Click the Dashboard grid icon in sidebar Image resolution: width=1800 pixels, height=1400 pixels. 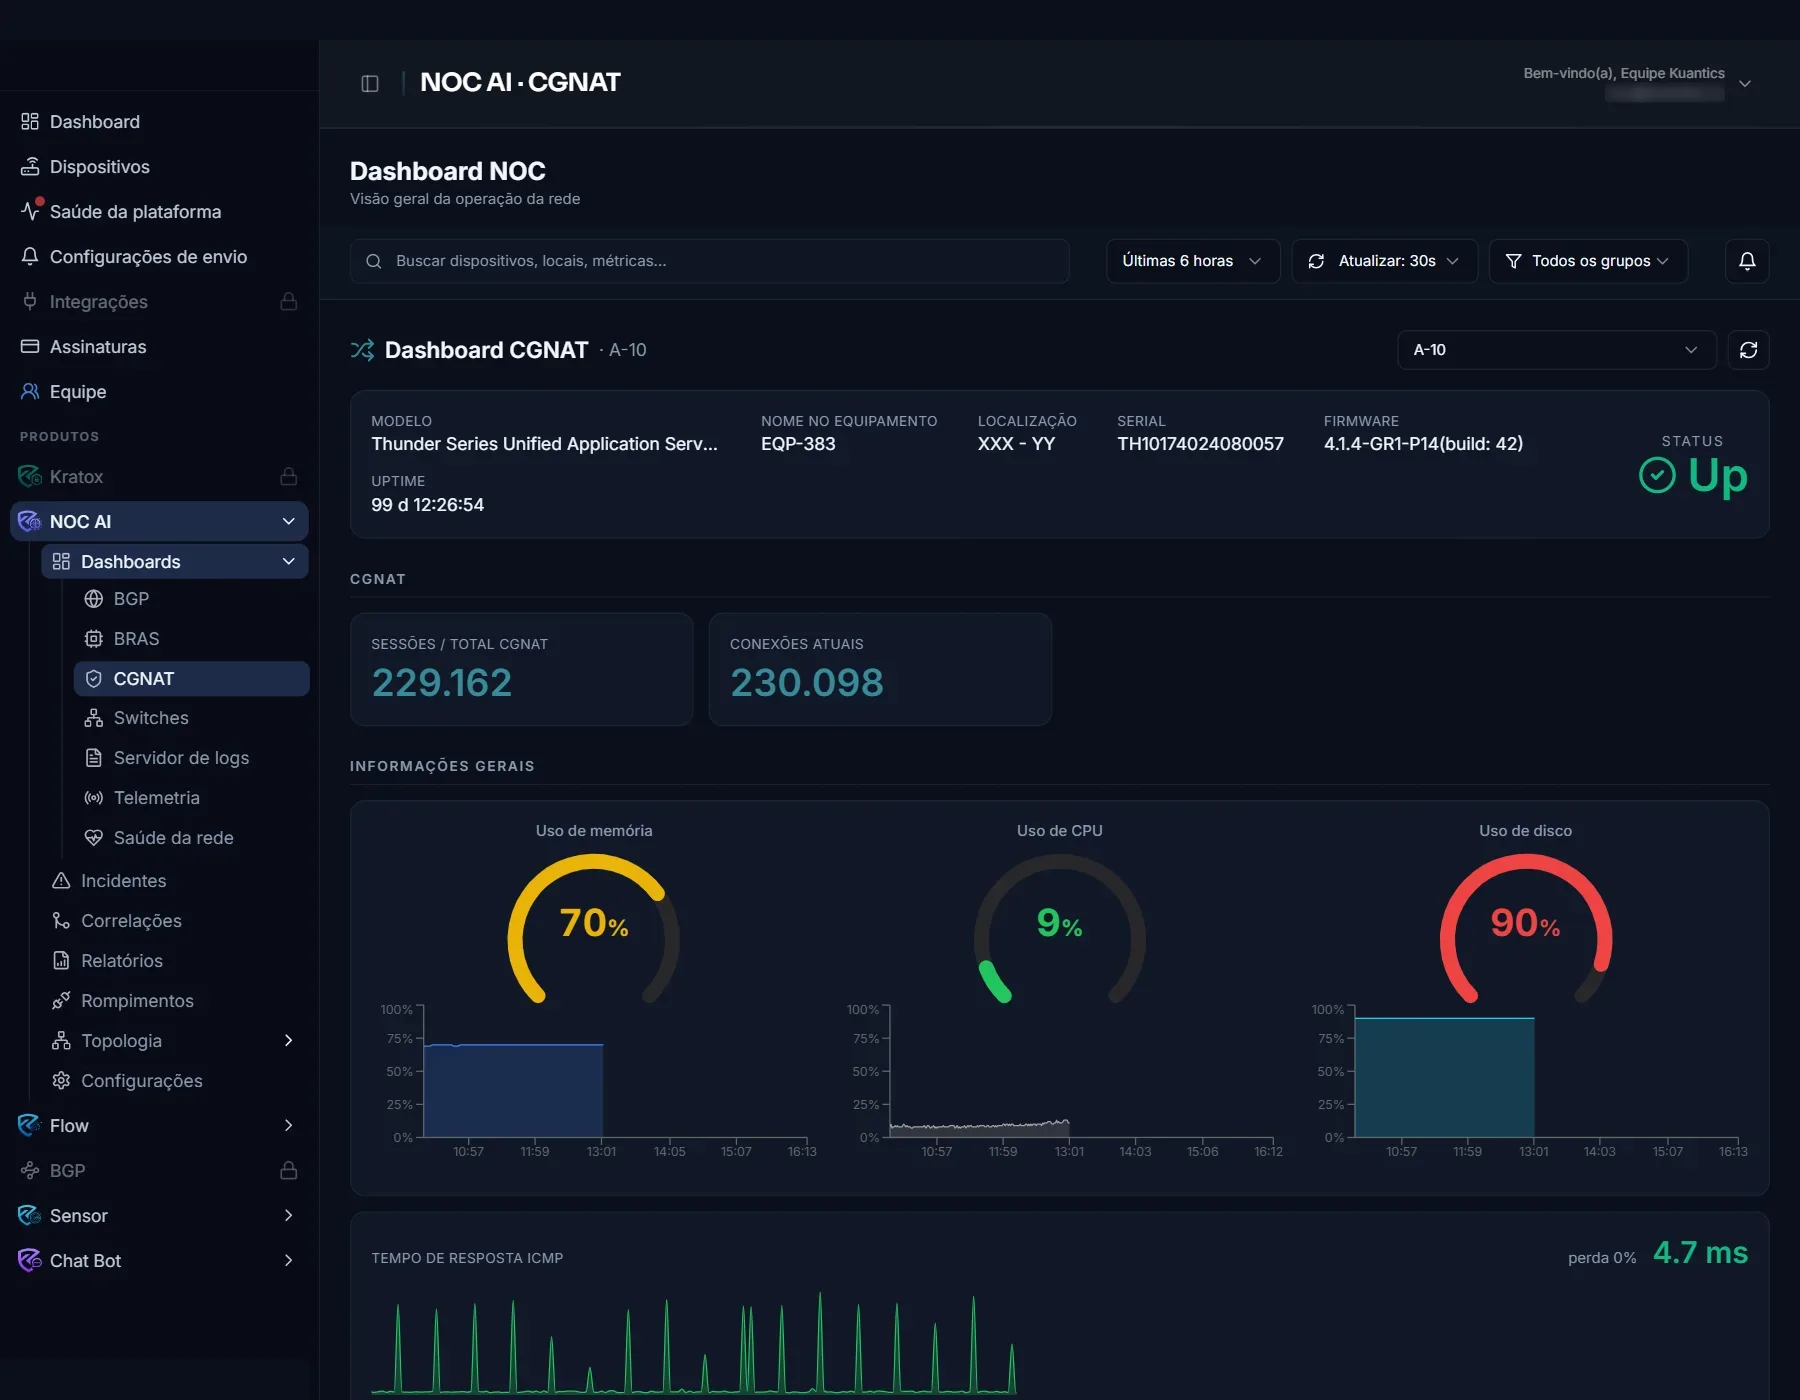pyautogui.click(x=30, y=122)
